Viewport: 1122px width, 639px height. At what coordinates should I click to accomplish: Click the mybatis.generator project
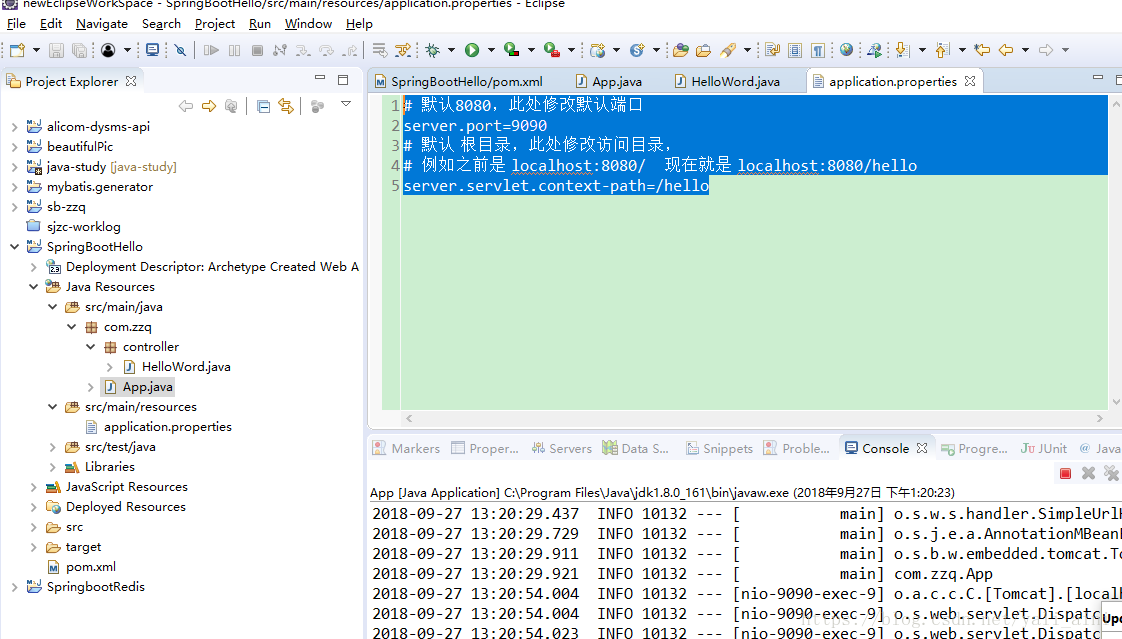click(90, 187)
